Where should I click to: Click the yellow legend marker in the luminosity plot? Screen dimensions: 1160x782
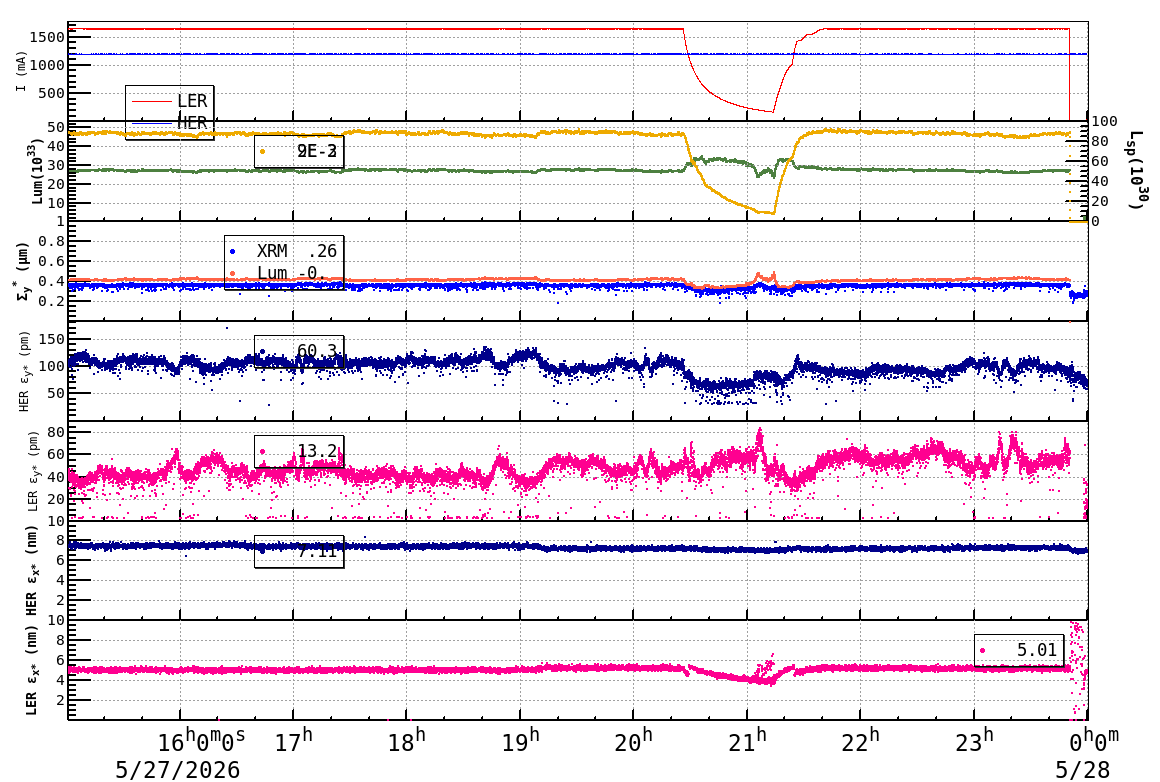coord(262,152)
